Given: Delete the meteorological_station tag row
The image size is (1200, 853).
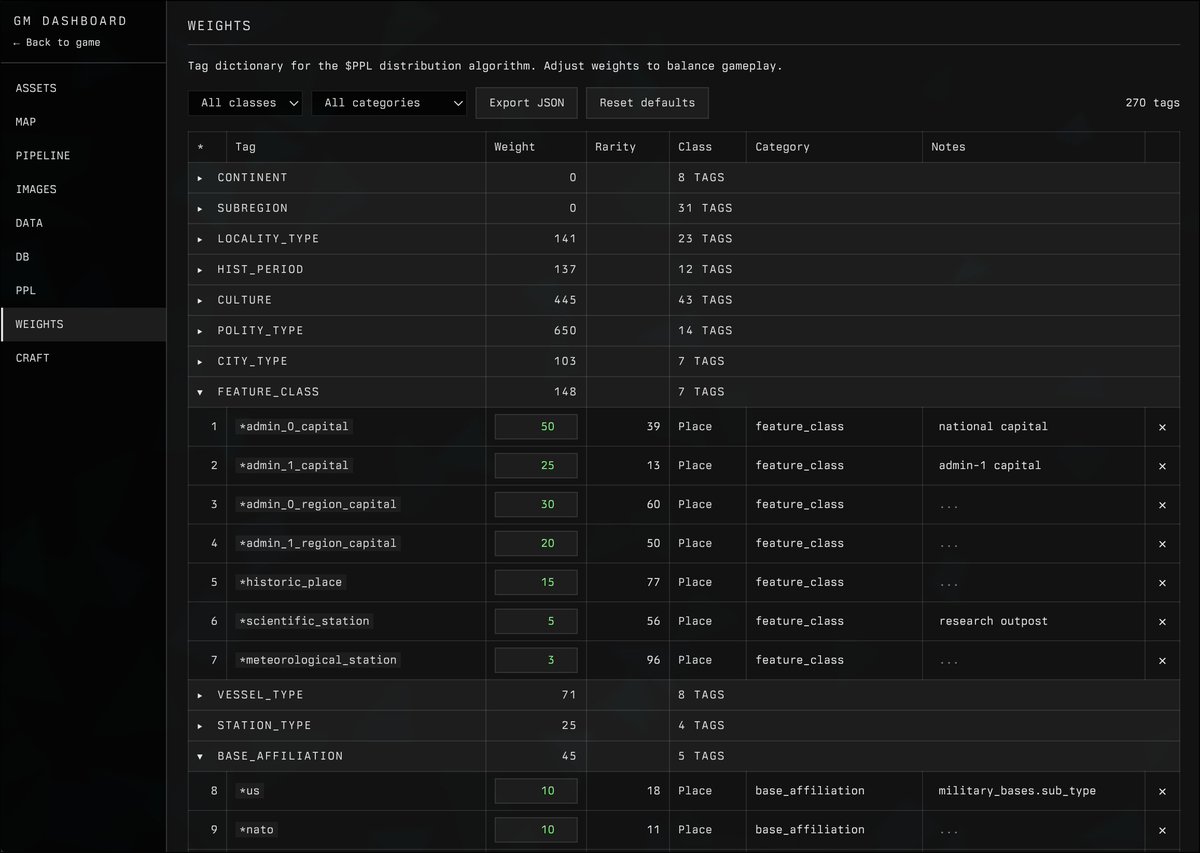Looking at the screenshot, I should pos(1162,661).
